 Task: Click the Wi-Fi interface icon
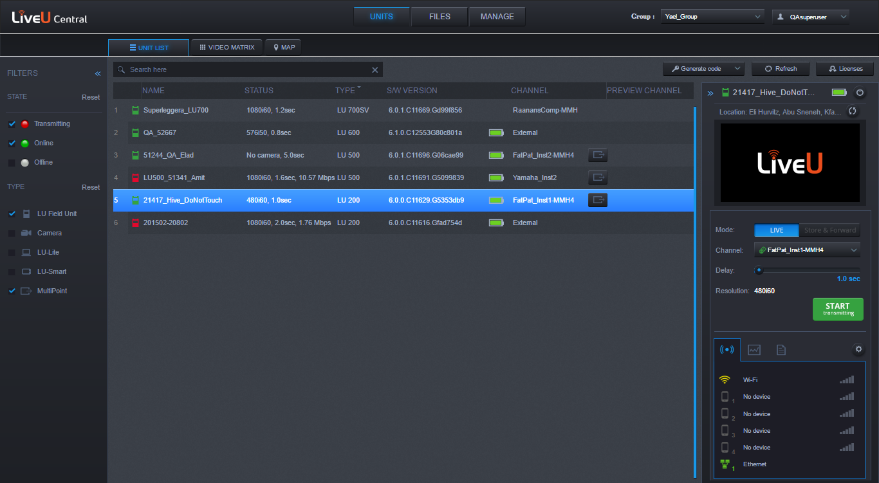[725, 380]
